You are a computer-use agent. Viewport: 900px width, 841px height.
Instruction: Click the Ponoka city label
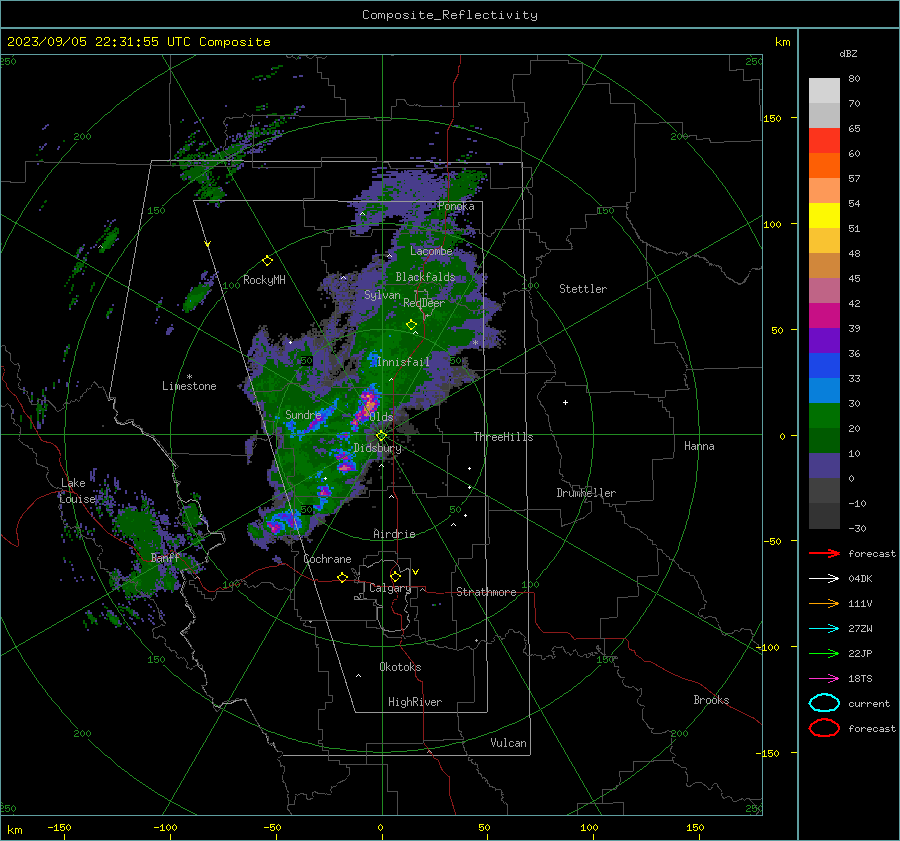pyautogui.click(x=456, y=206)
